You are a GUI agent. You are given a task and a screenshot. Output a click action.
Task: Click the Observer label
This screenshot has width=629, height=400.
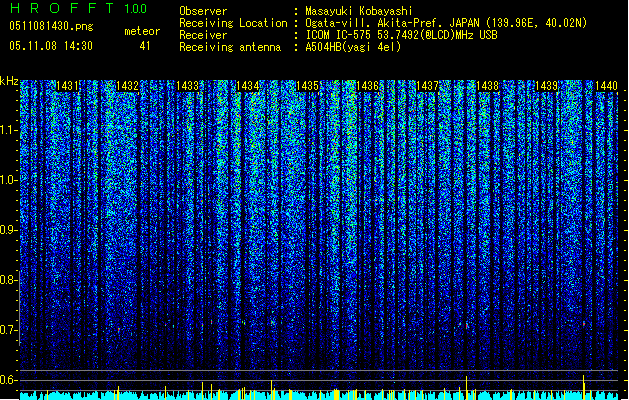203,11
